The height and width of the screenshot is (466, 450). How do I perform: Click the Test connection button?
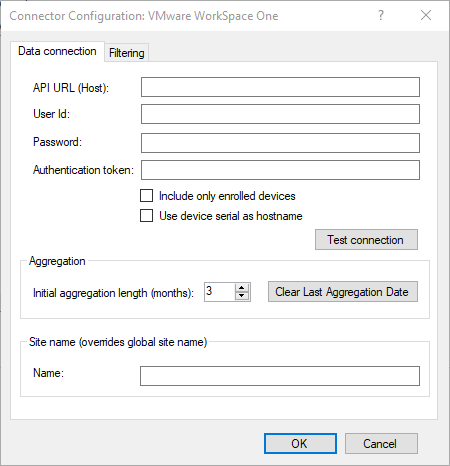click(x=366, y=240)
